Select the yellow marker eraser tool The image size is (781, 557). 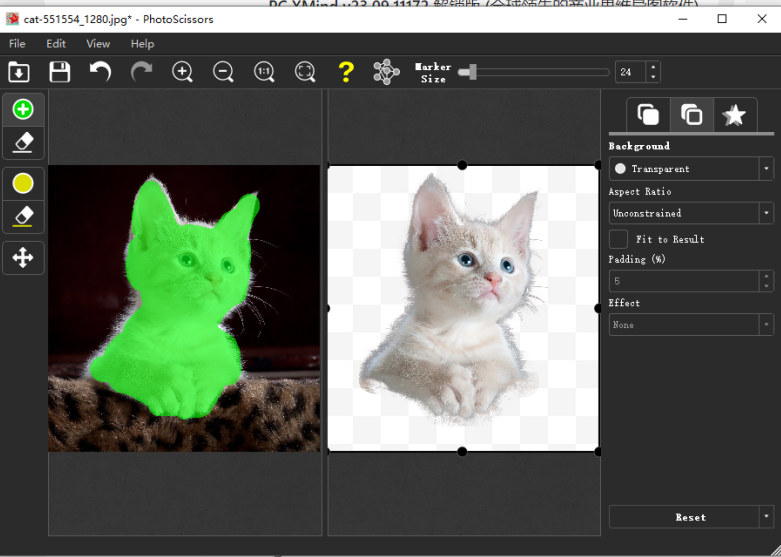coord(23,217)
